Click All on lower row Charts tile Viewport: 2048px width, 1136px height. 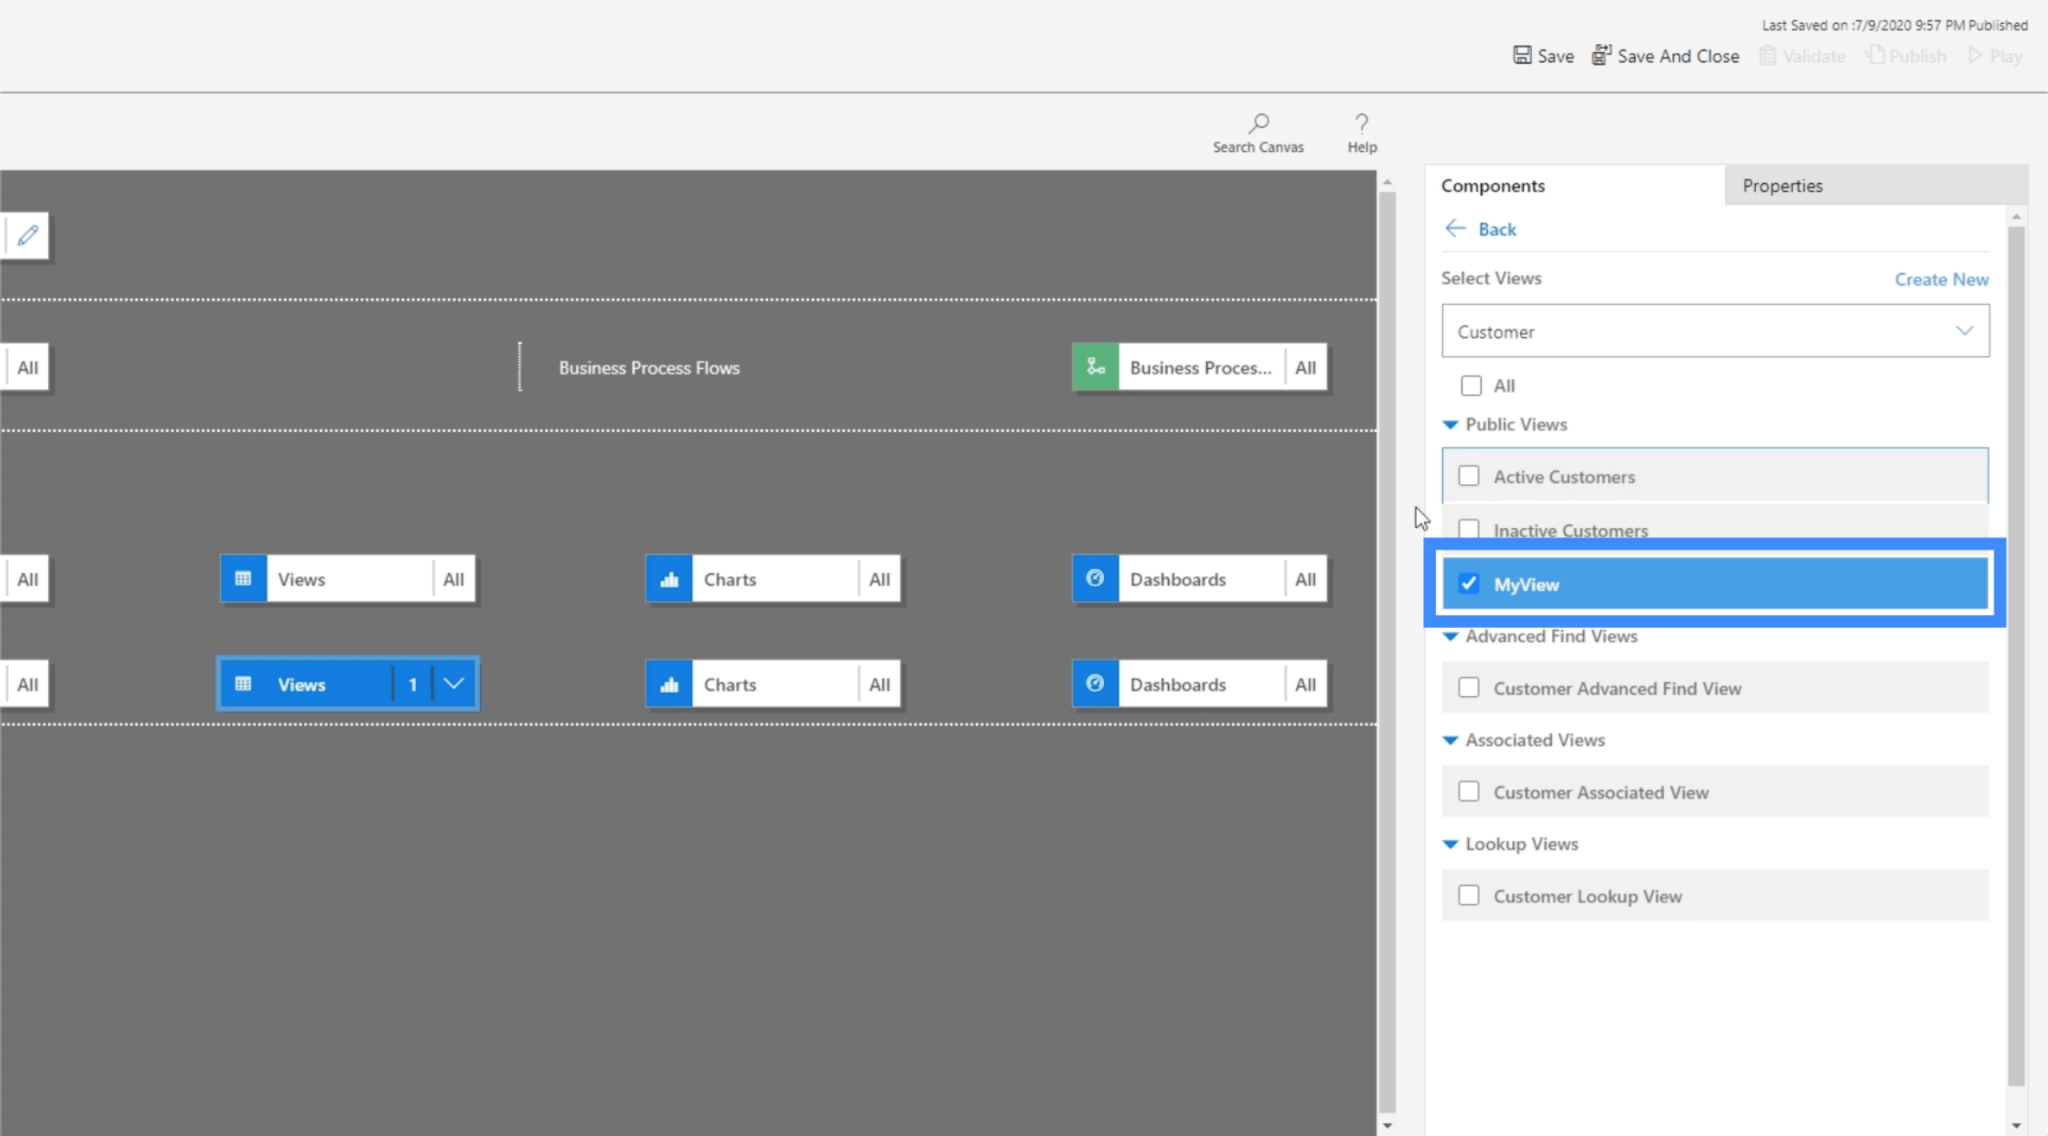tap(879, 684)
